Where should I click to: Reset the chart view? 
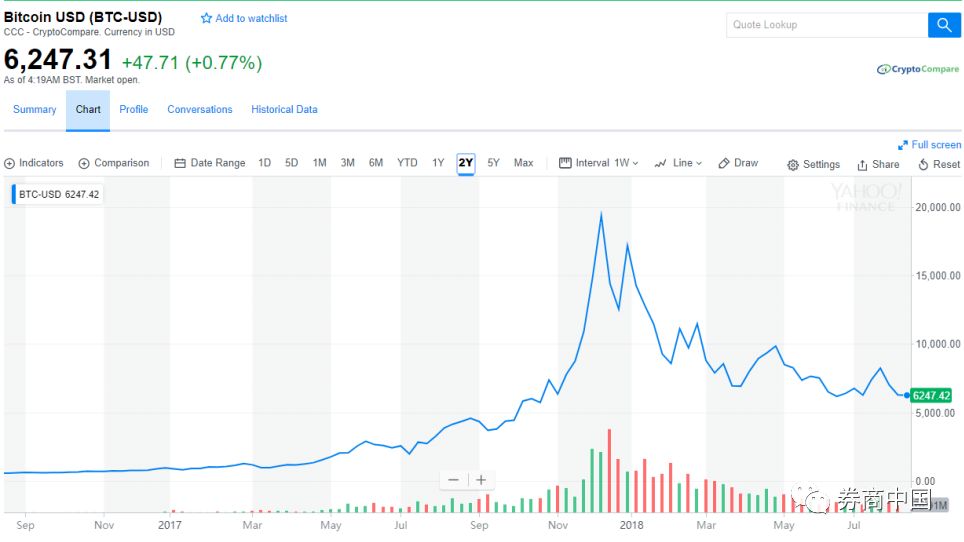pos(939,165)
